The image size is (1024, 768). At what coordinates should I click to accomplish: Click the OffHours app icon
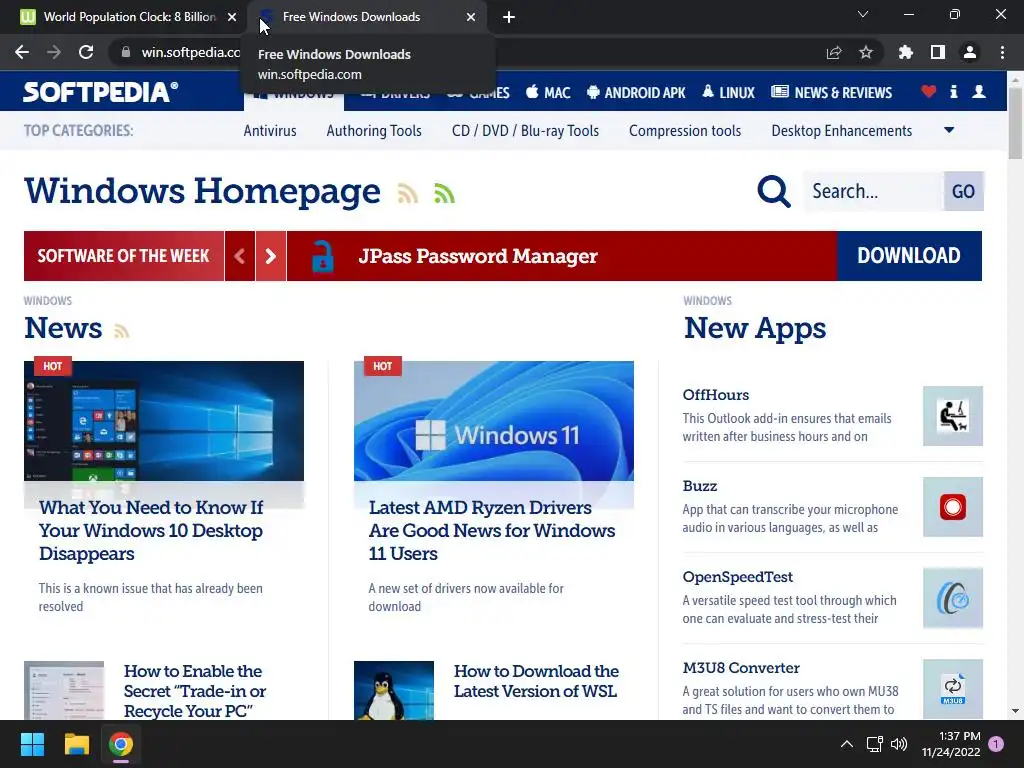[x=953, y=416]
